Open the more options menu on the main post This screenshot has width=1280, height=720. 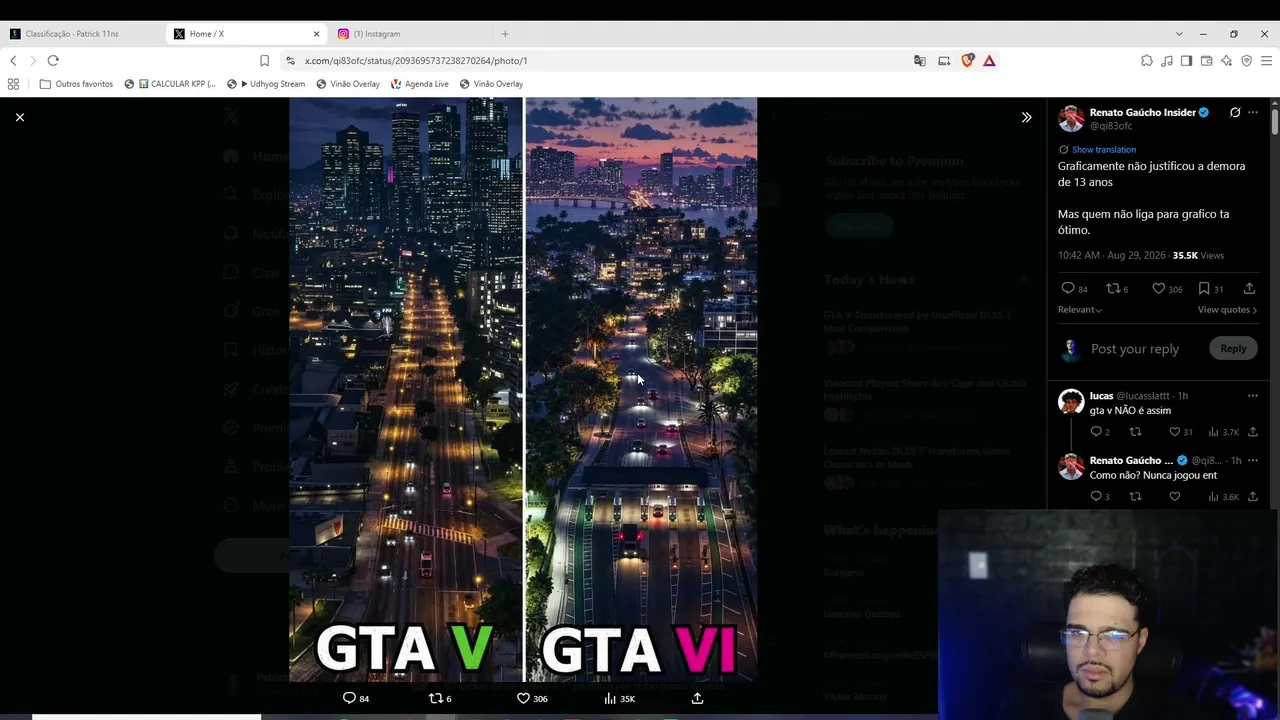coord(1253,112)
